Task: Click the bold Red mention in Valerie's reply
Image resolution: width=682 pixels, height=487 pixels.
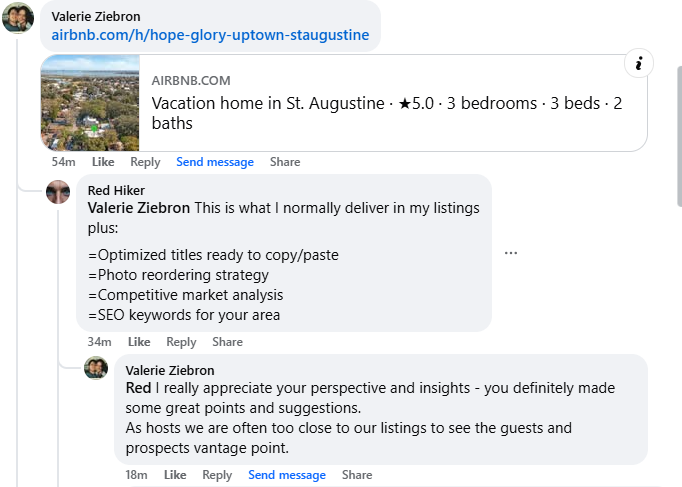Action: [x=138, y=388]
